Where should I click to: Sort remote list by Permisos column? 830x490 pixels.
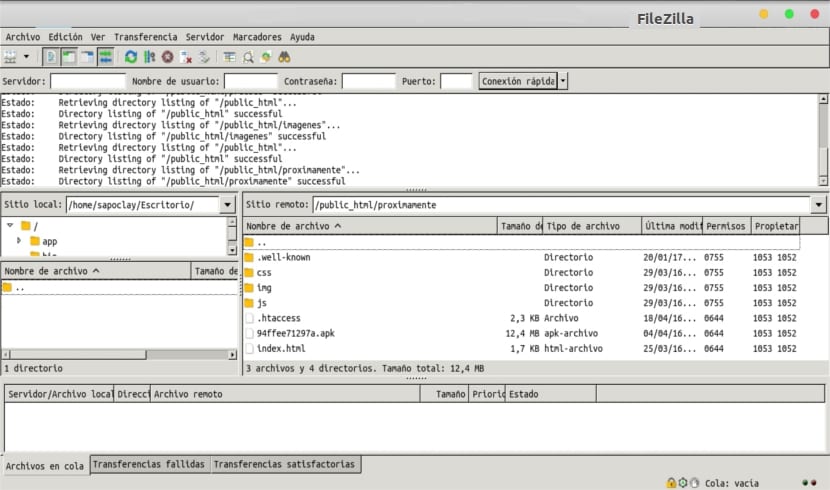click(727, 226)
